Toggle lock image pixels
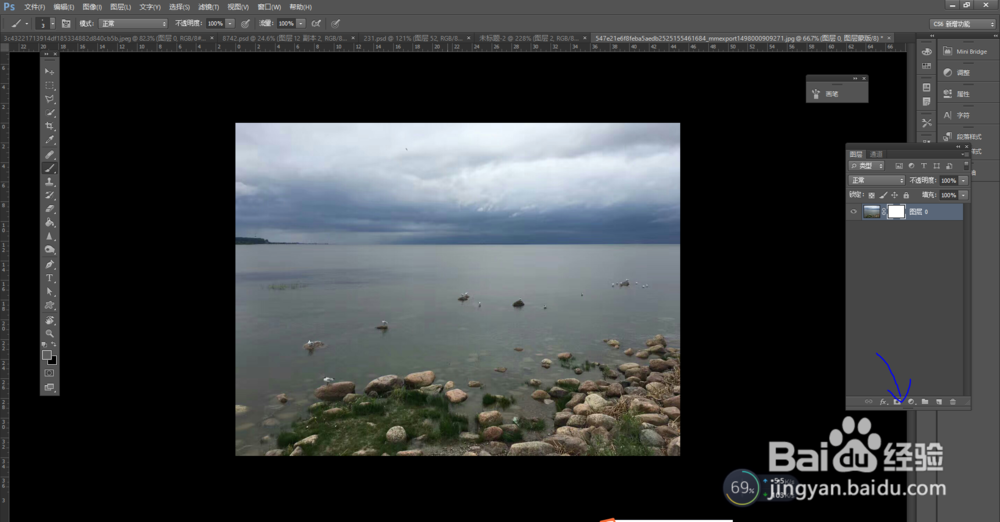Viewport: 1000px width, 522px height. click(x=883, y=195)
